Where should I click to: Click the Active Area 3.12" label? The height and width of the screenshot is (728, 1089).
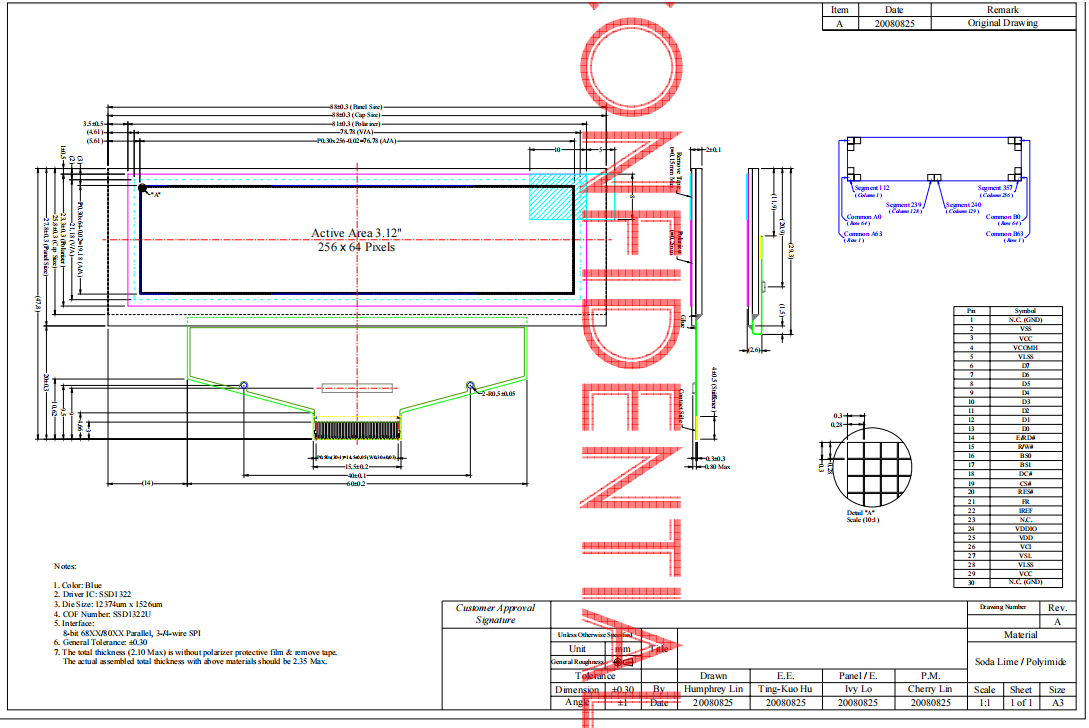[353, 233]
